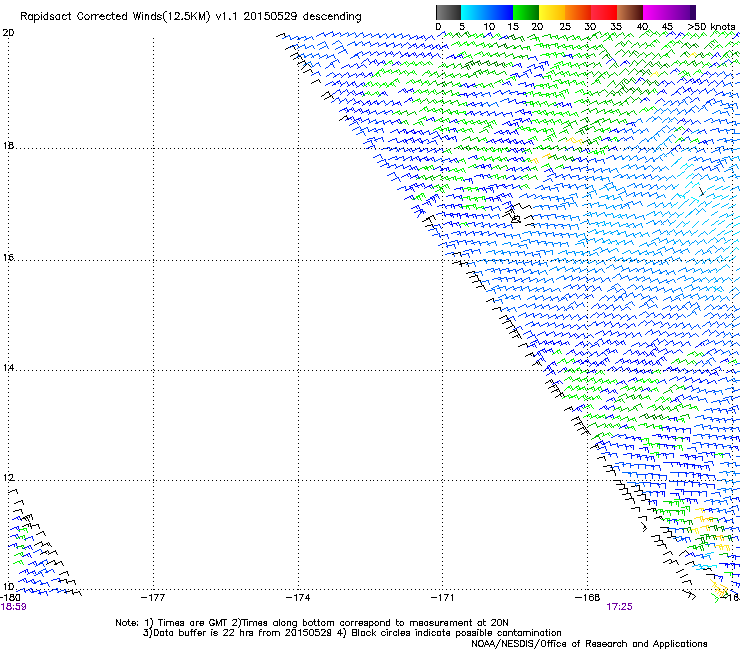Viewport: 740px width, 650px height.
Task: Click the longitude label '-174'
Action: pos(298,598)
